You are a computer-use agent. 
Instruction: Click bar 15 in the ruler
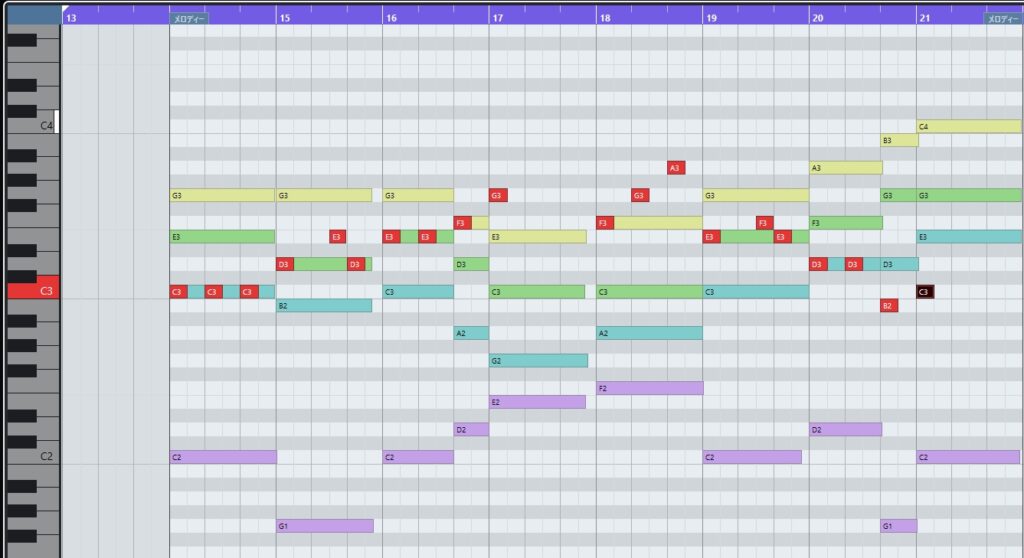pyautogui.click(x=285, y=18)
